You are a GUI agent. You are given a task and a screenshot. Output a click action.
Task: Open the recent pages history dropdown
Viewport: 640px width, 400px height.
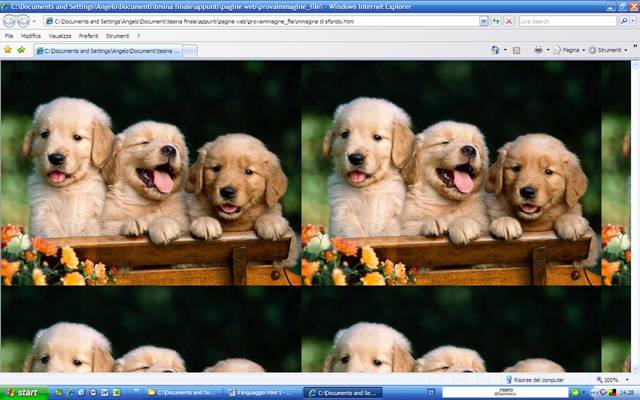[34, 21]
